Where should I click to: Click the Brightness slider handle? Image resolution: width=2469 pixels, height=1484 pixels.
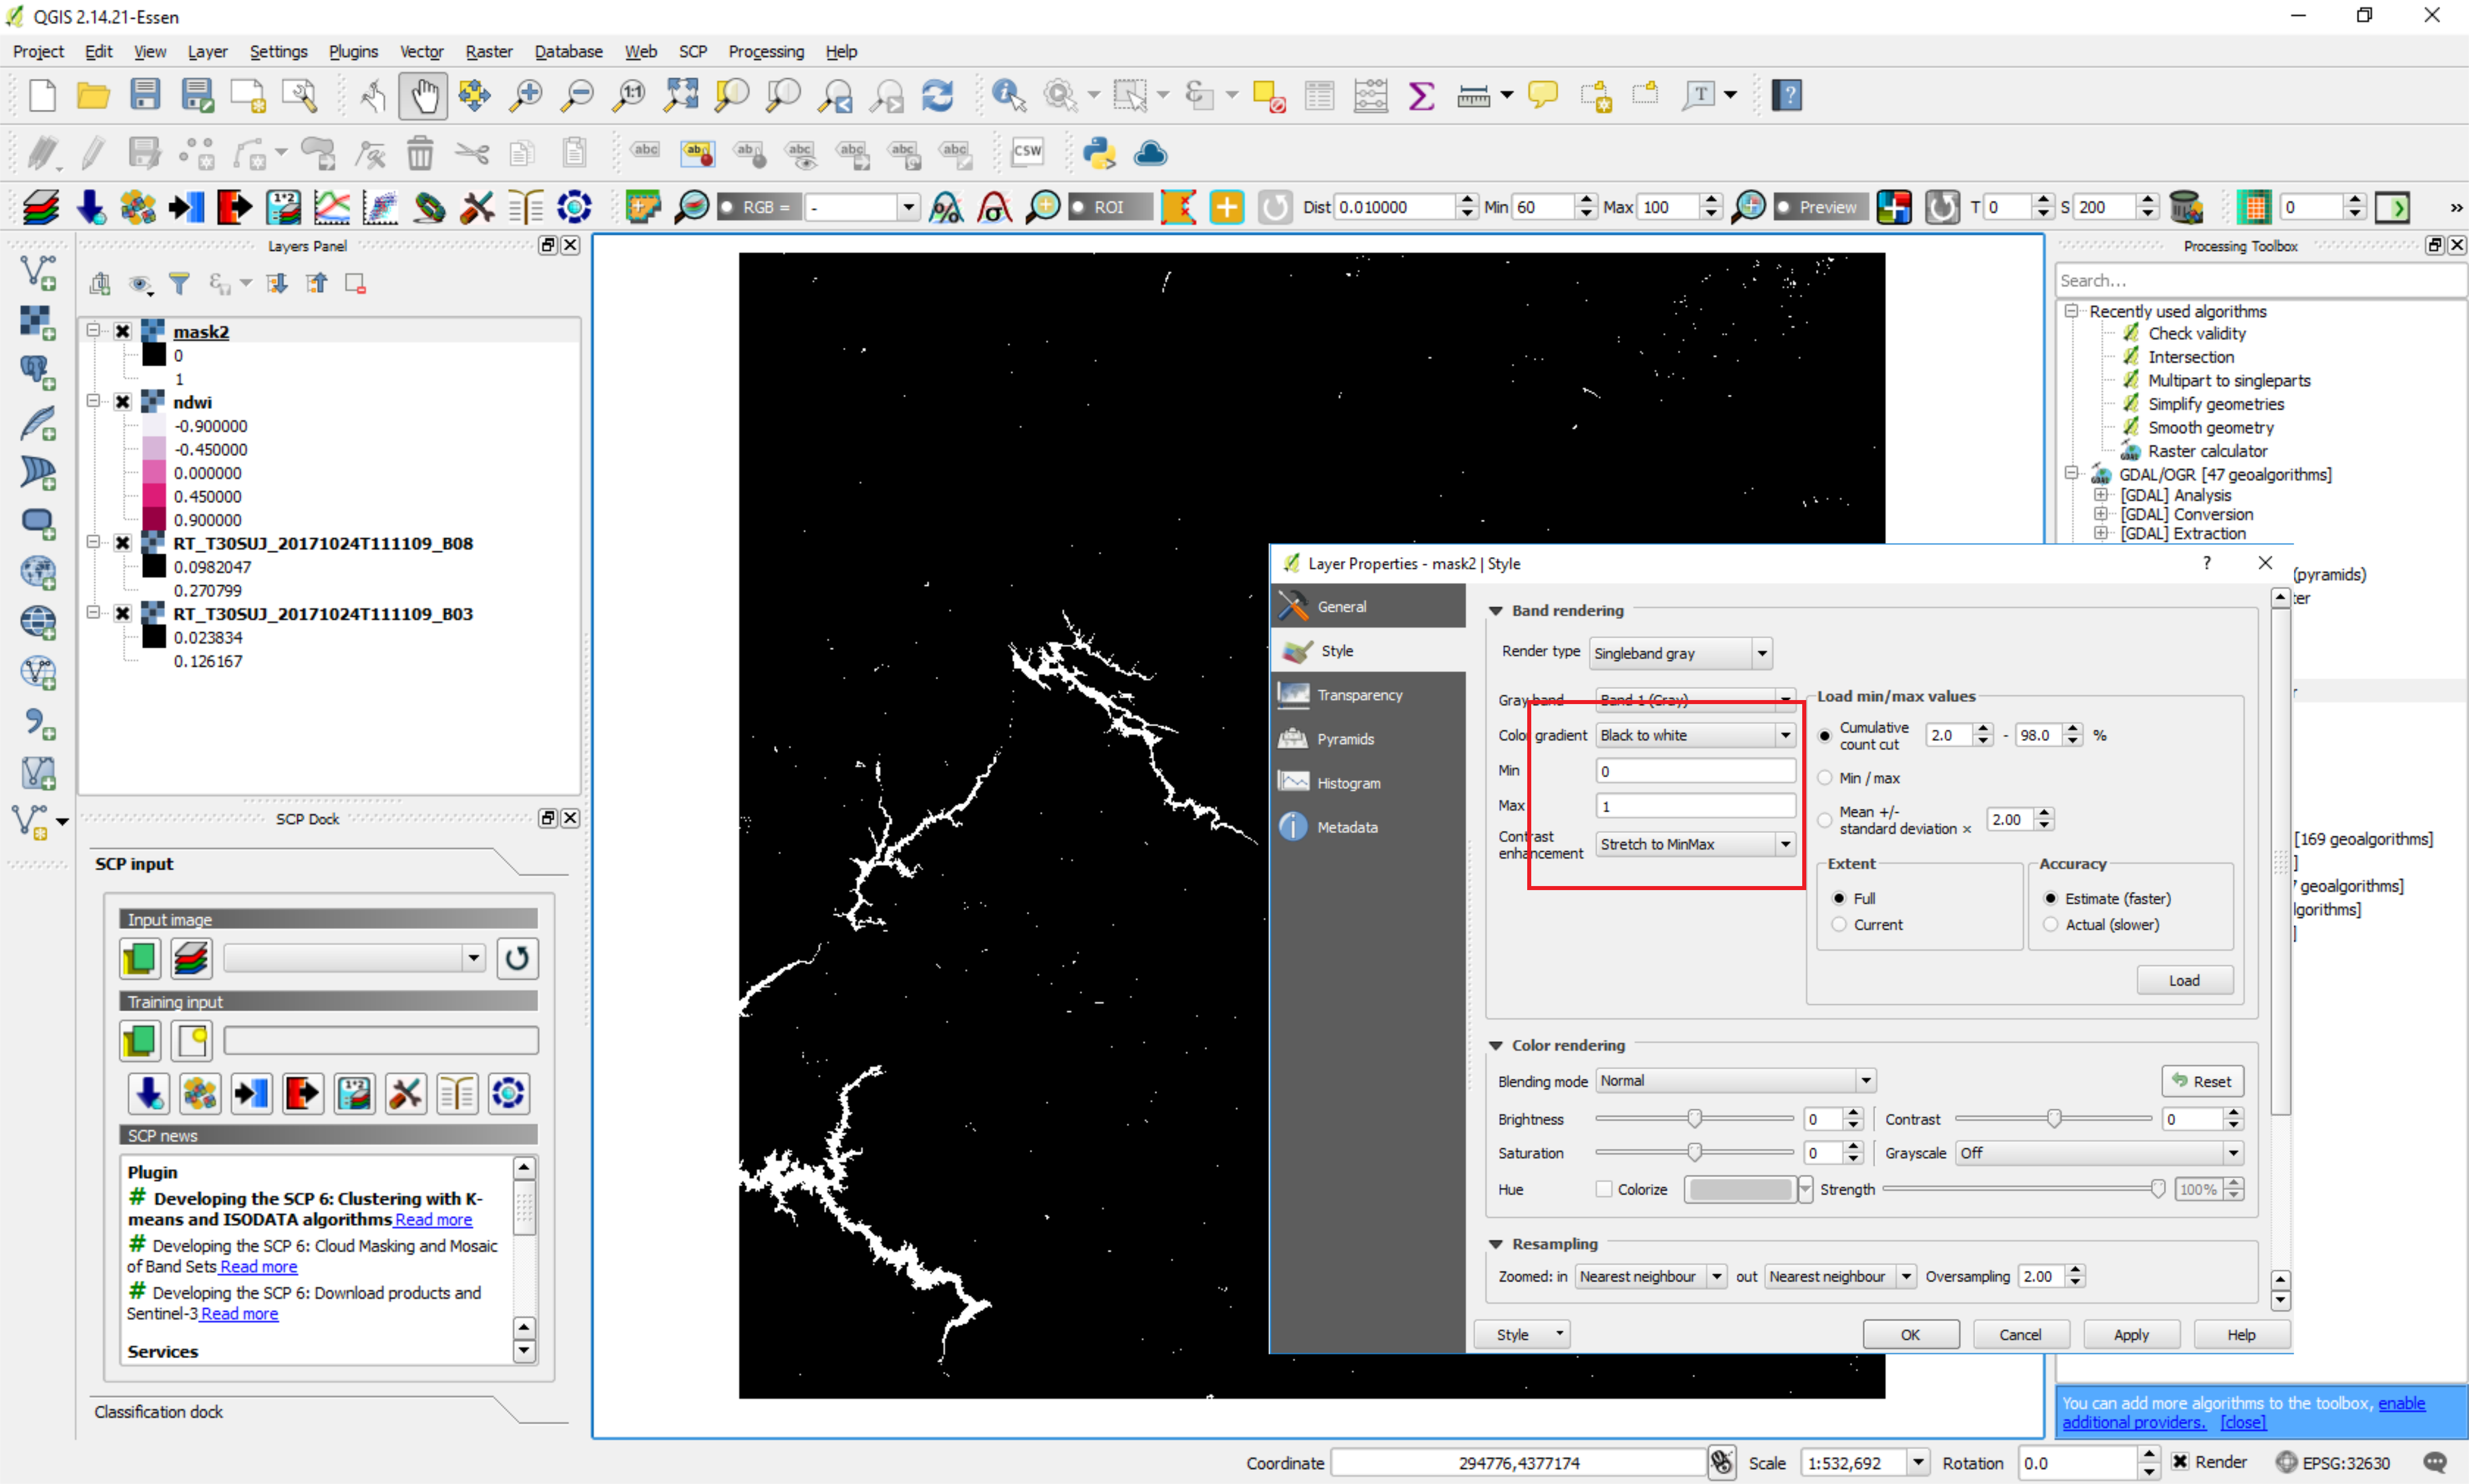(1694, 1118)
